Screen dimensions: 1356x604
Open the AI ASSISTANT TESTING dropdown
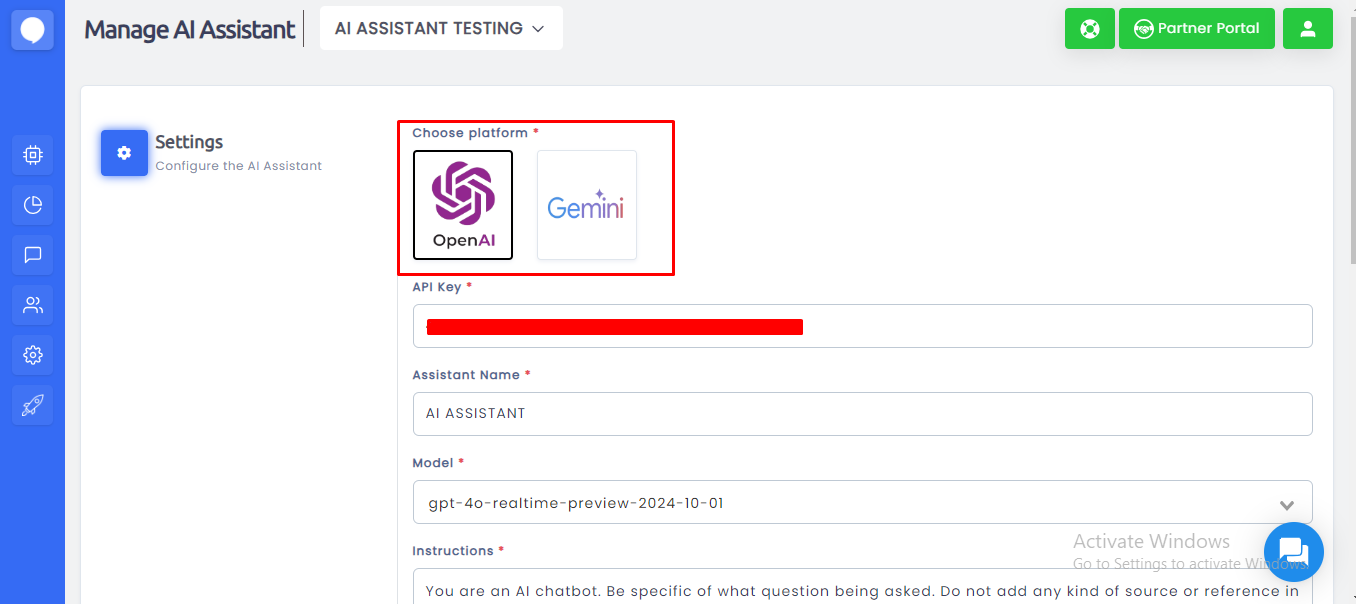click(x=441, y=28)
